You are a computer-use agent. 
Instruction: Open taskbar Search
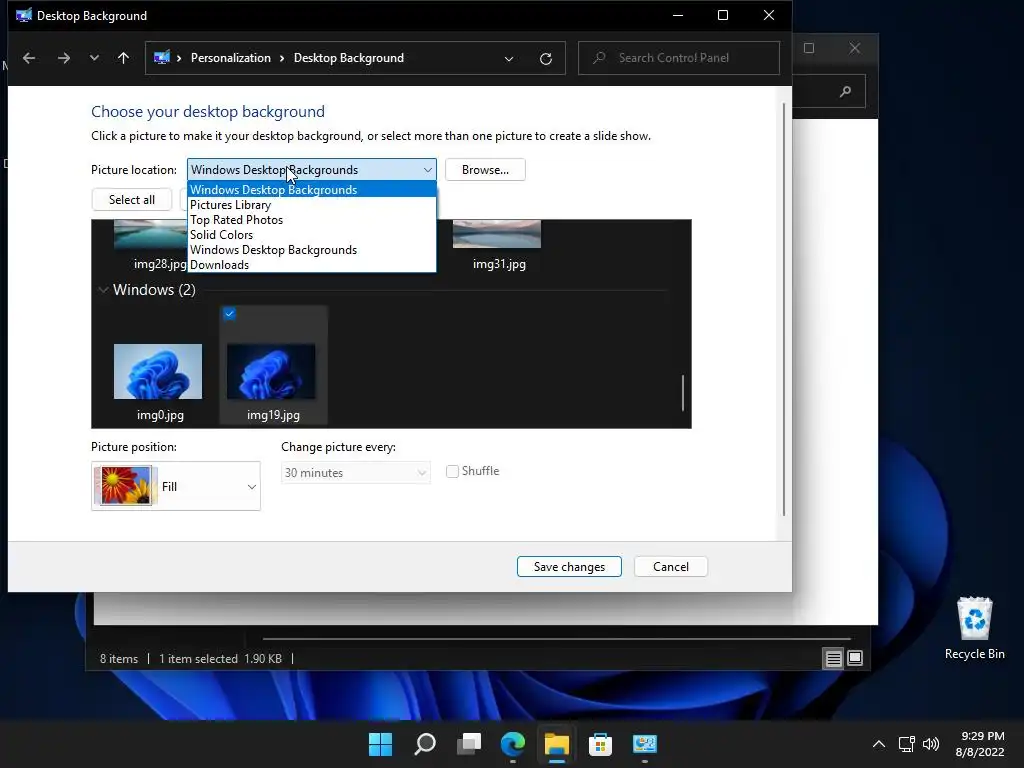tap(425, 744)
